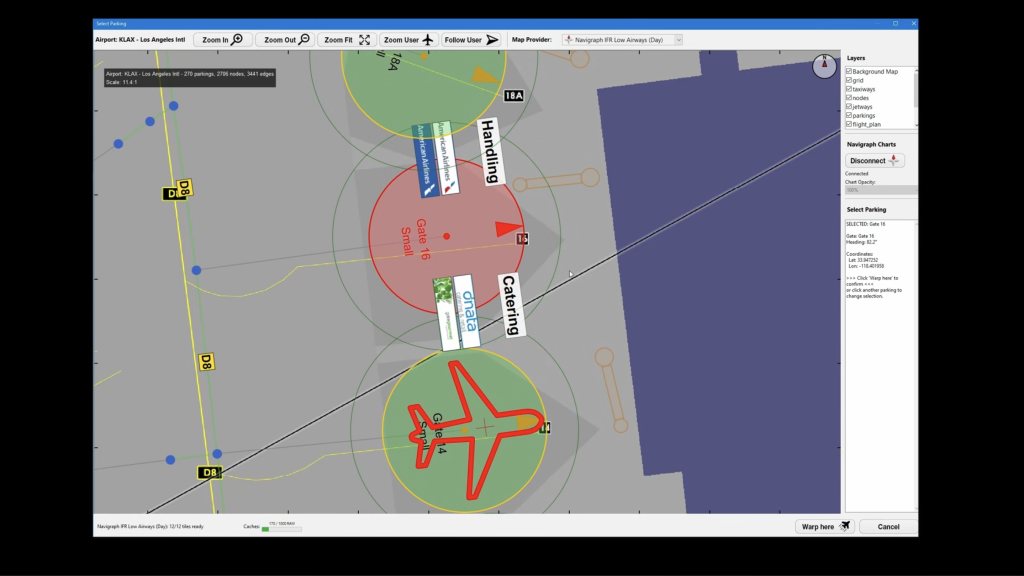Click the green Caches progress bar

pos(281,529)
